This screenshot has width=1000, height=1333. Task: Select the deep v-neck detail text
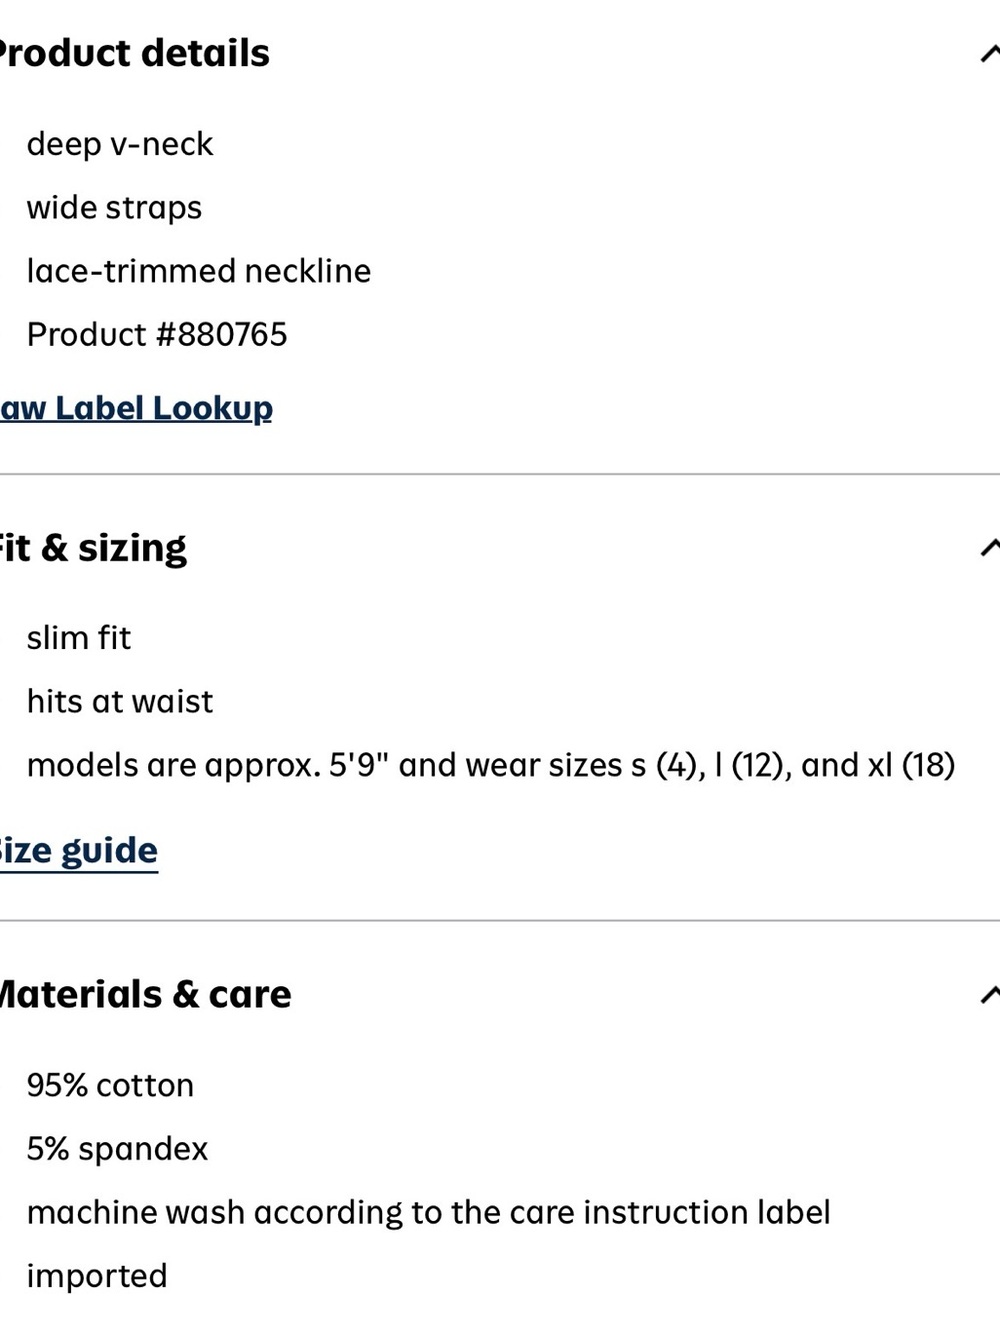point(120,144)
